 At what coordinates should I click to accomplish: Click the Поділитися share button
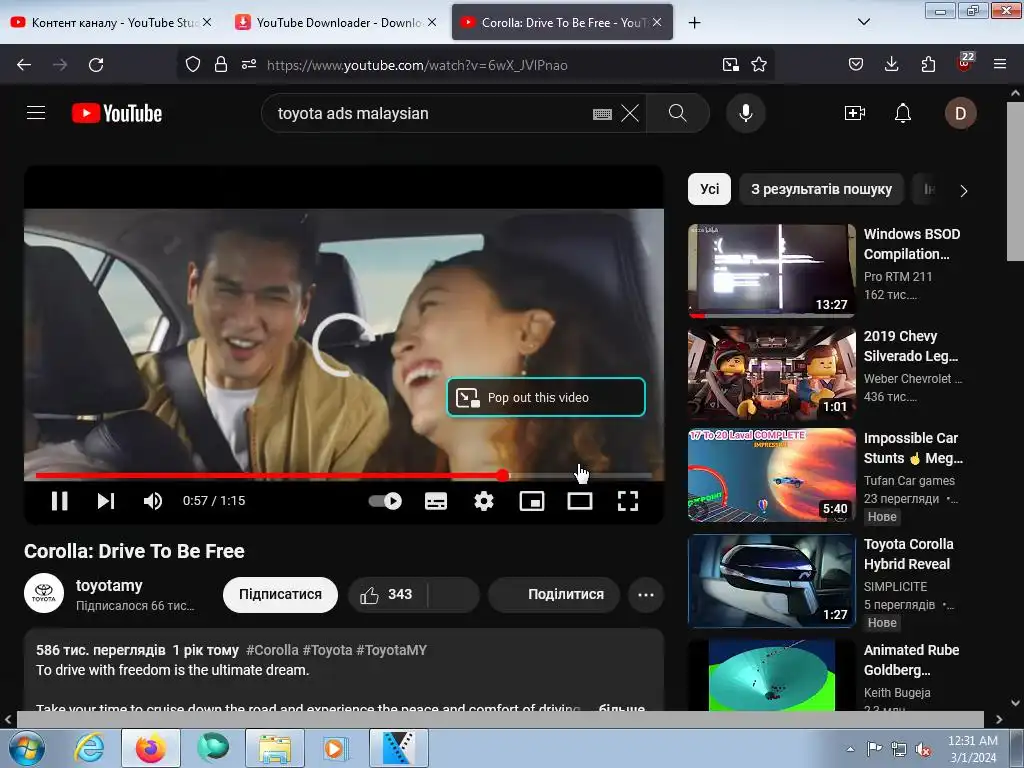[x=554, y=594]
